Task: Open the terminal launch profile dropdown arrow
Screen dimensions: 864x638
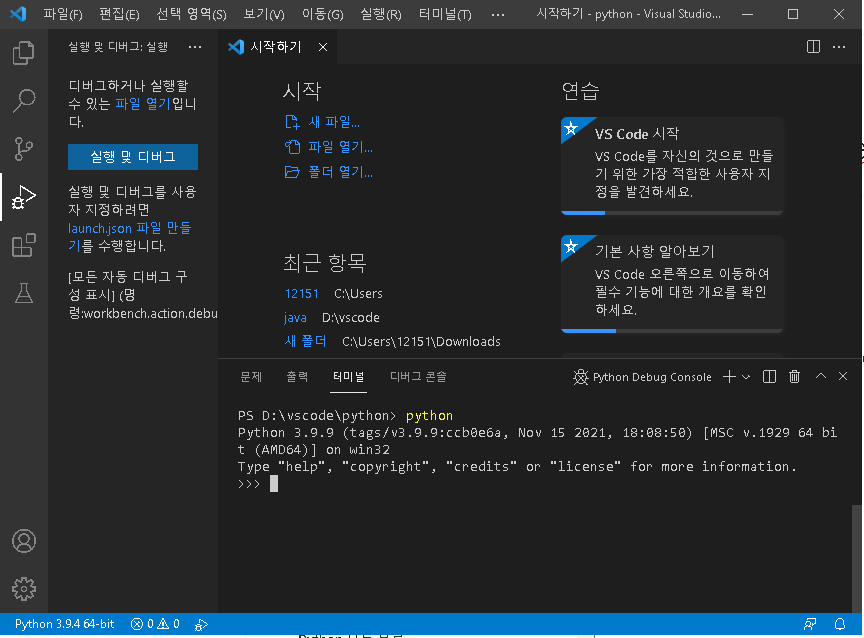Action: click(746, 377)
